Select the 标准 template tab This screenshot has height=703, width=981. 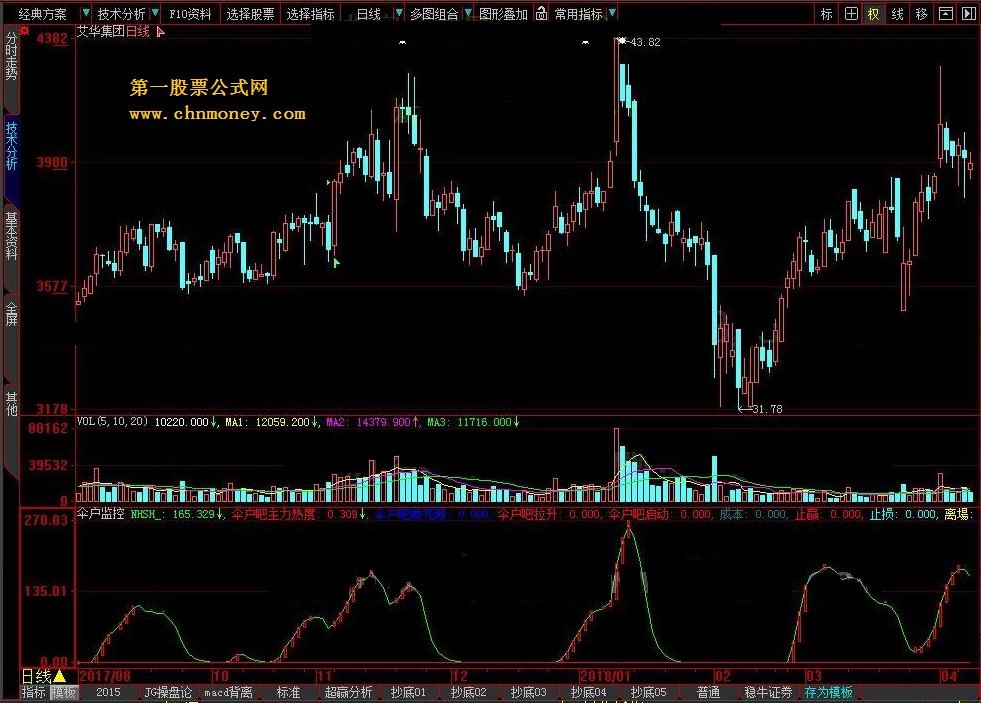click(x=288, y=692)
